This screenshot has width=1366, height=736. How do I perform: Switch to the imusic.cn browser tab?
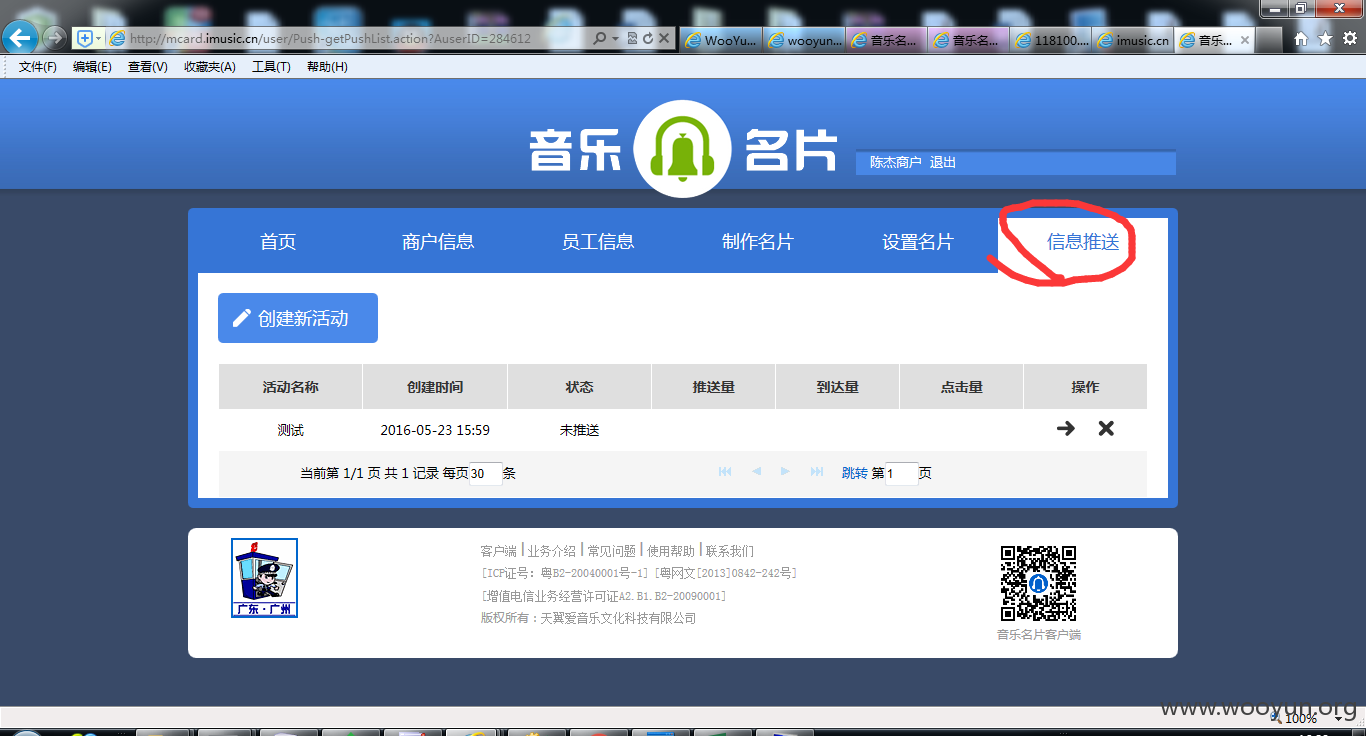pyautogui.click(x=1133, y=41)
